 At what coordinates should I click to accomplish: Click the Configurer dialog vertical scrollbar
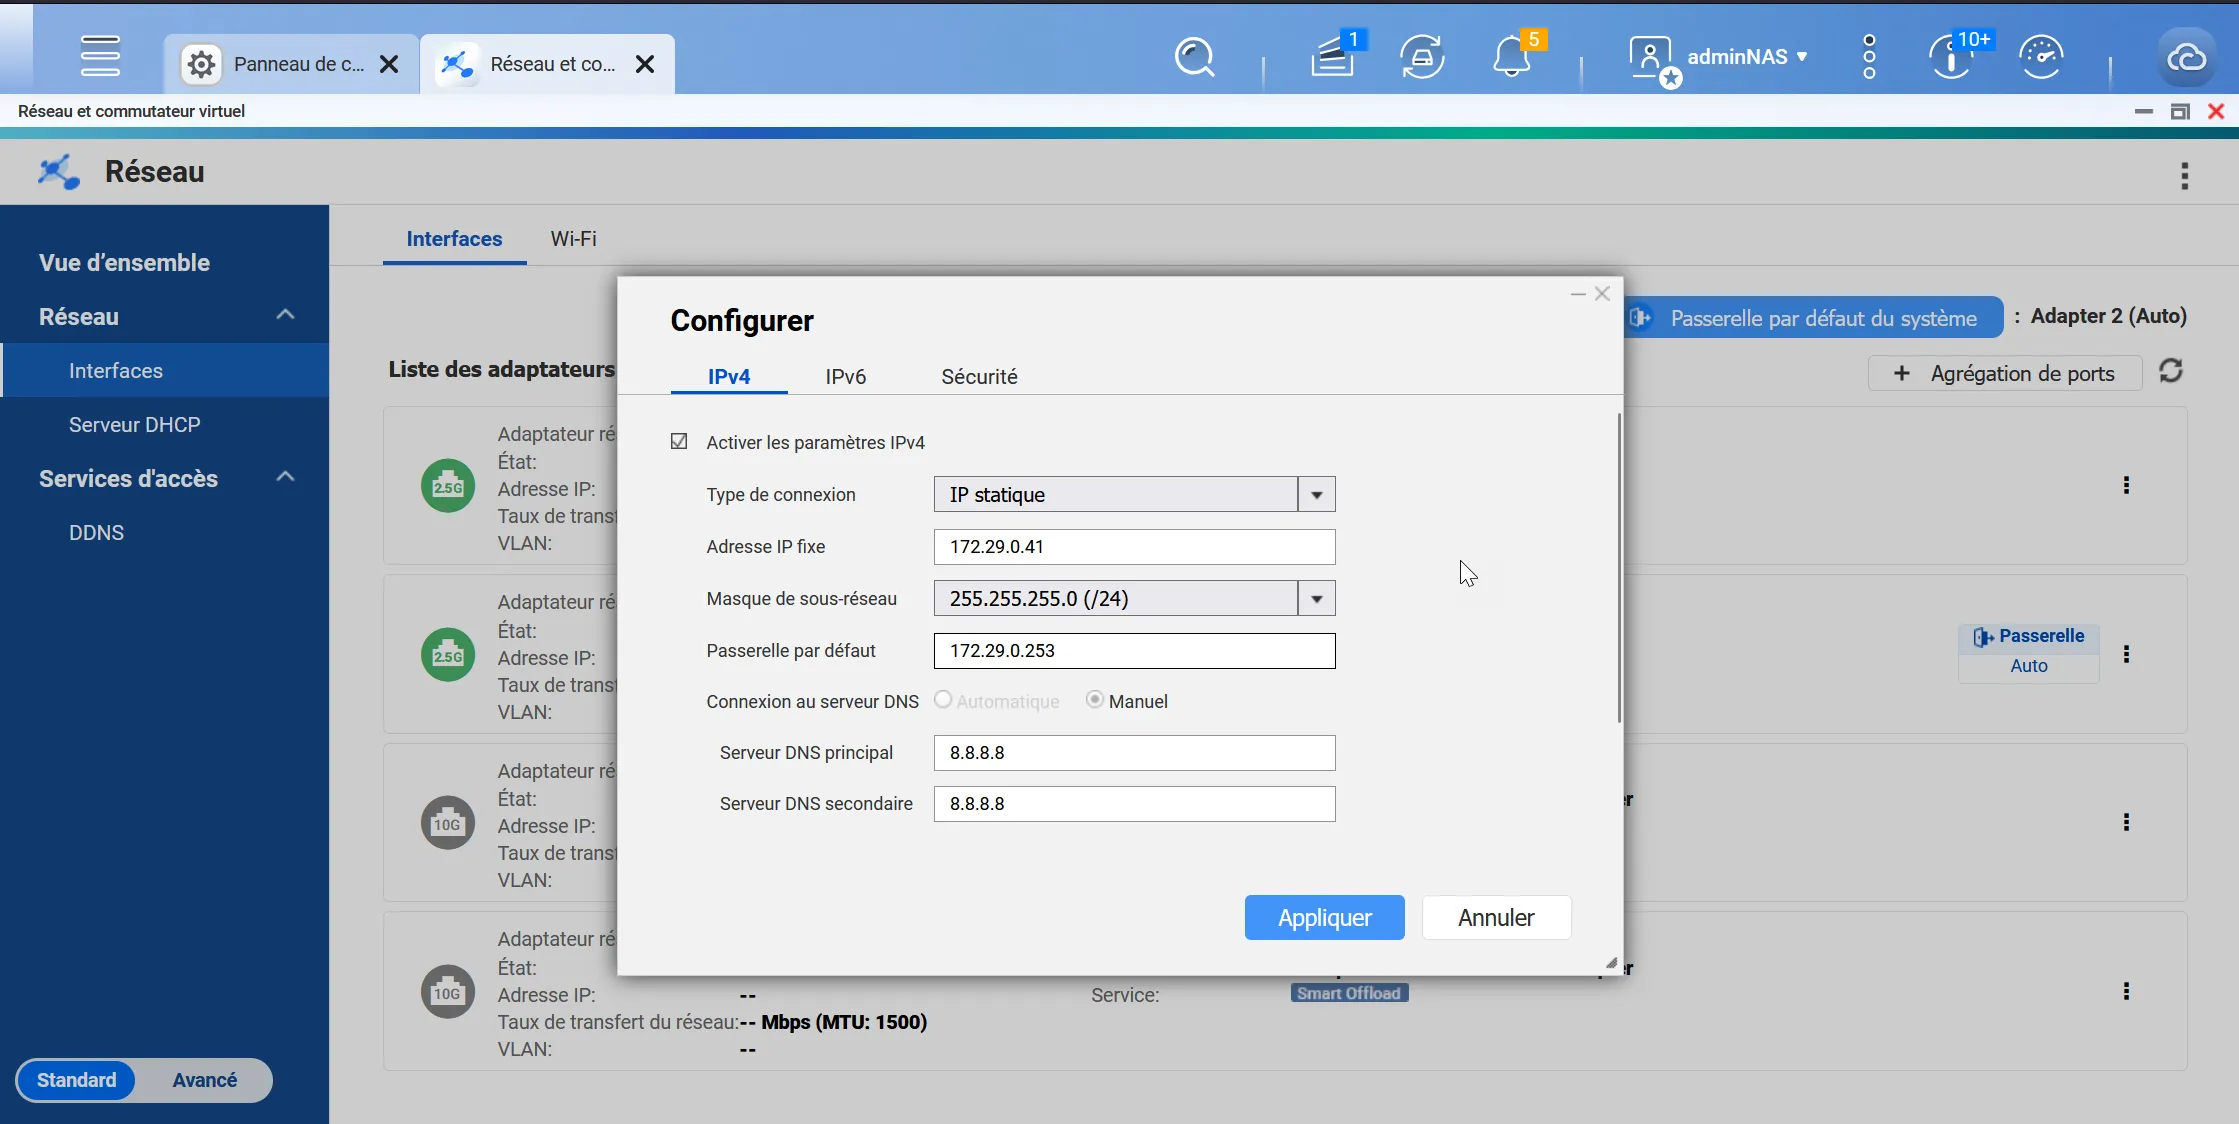[1619, 568]
